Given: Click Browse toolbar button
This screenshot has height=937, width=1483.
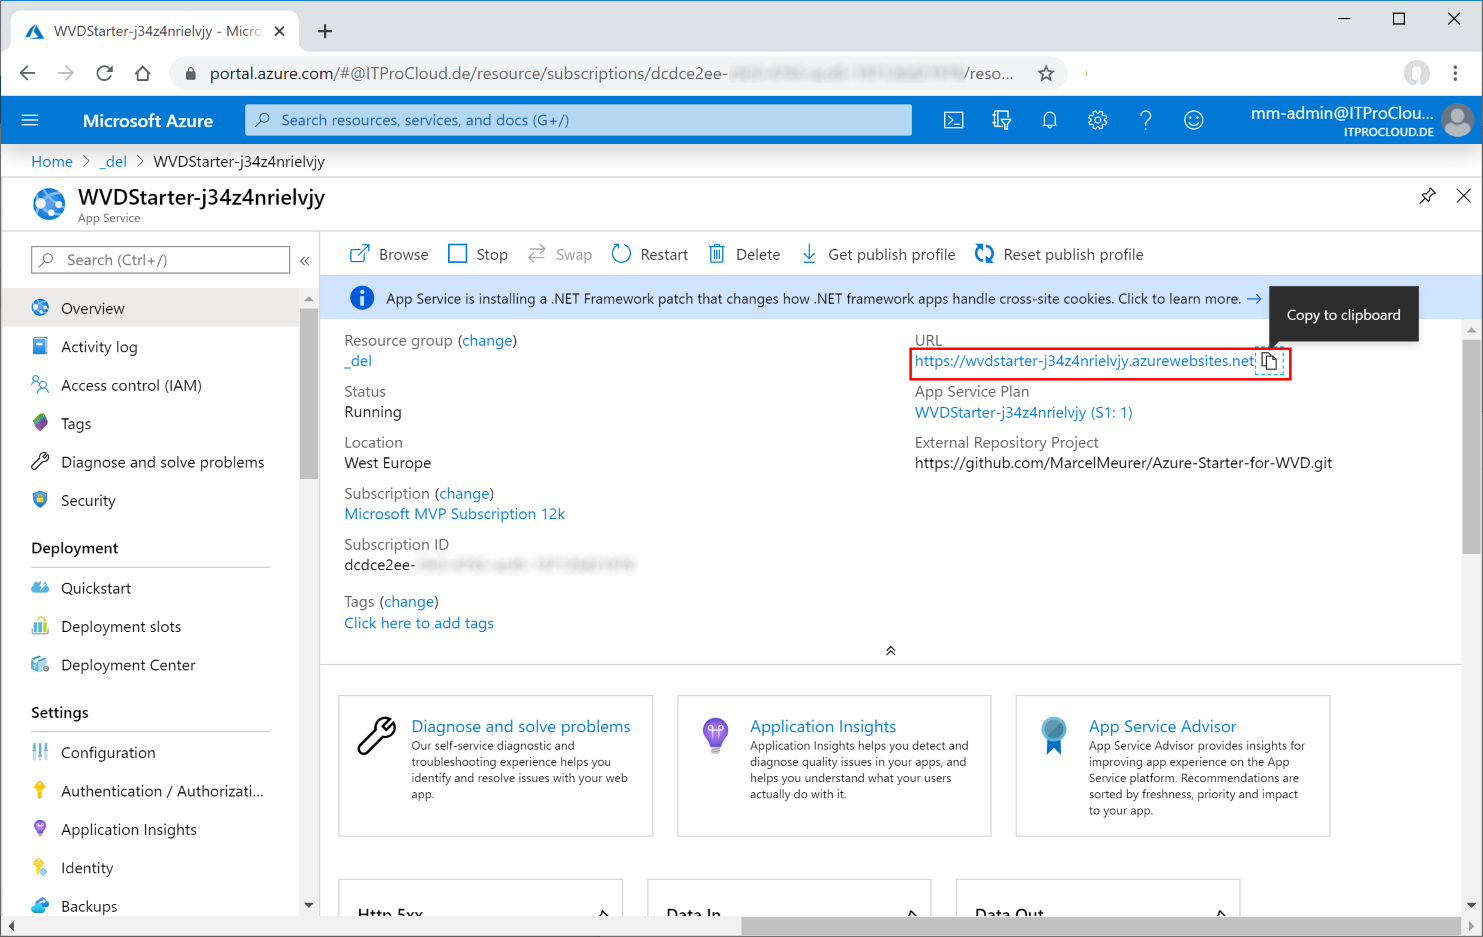Looking at the screenshot, I should (389, 254).
